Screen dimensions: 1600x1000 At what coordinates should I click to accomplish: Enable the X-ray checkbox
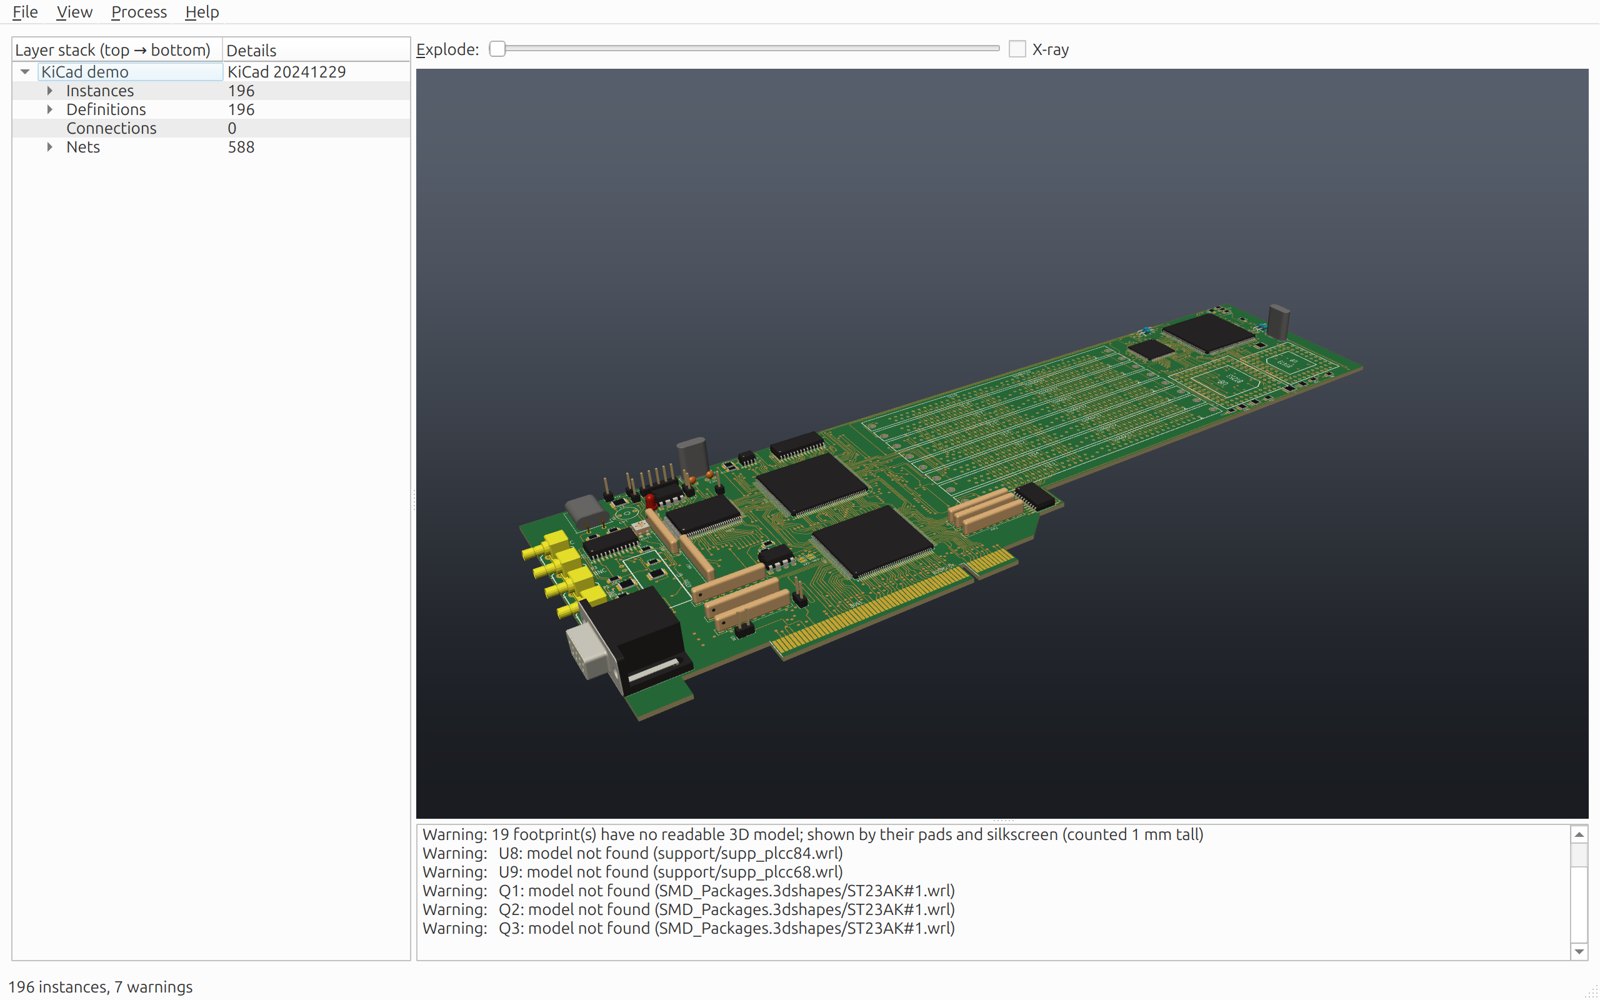(1017, 49)
